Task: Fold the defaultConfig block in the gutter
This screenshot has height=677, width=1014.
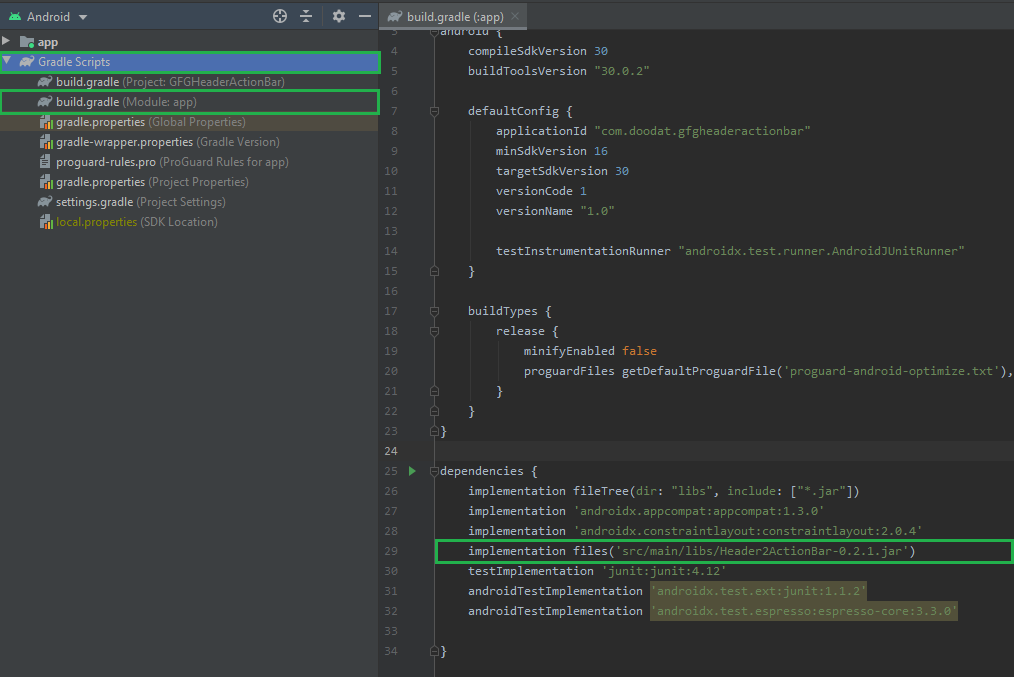Action: (434, 111)
